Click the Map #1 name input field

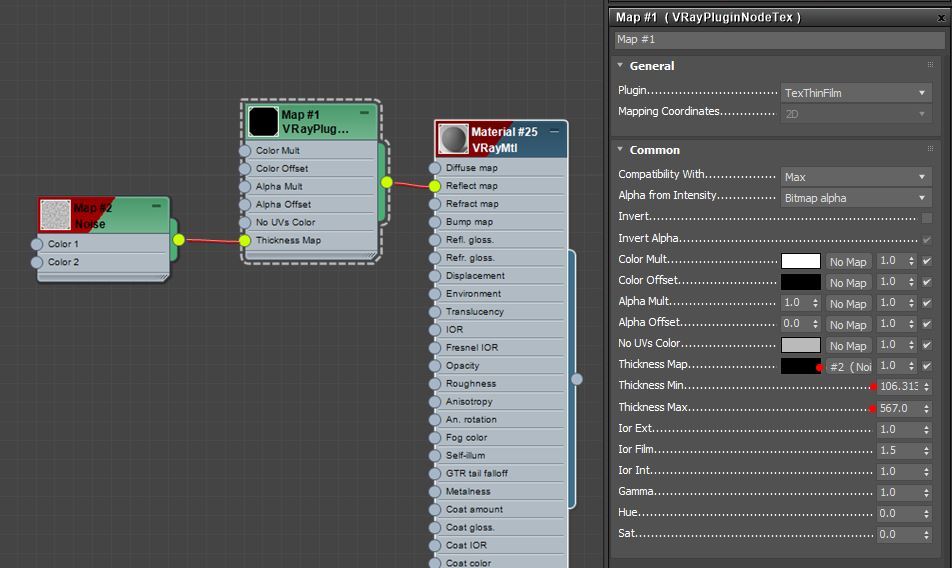pos(779,39)
